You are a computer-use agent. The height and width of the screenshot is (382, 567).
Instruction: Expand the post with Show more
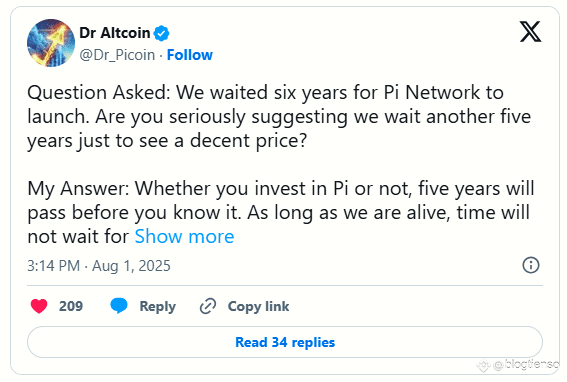click(184, 237)
